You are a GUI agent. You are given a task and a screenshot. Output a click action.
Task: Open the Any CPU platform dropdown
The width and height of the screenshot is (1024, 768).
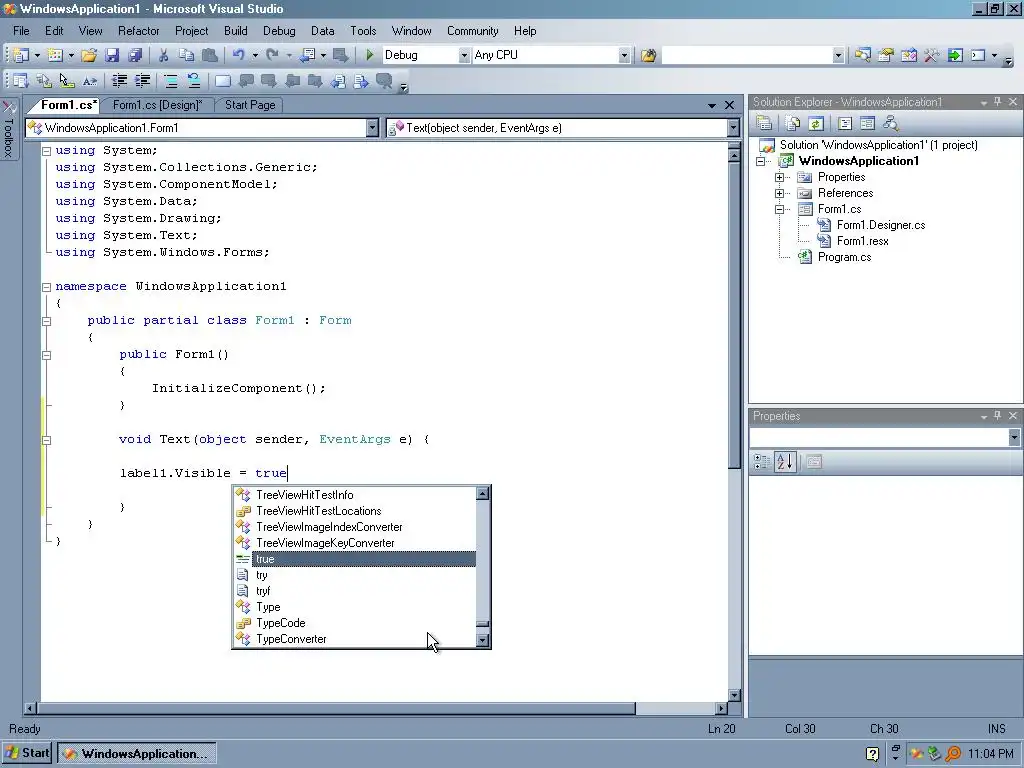point(624,56)
